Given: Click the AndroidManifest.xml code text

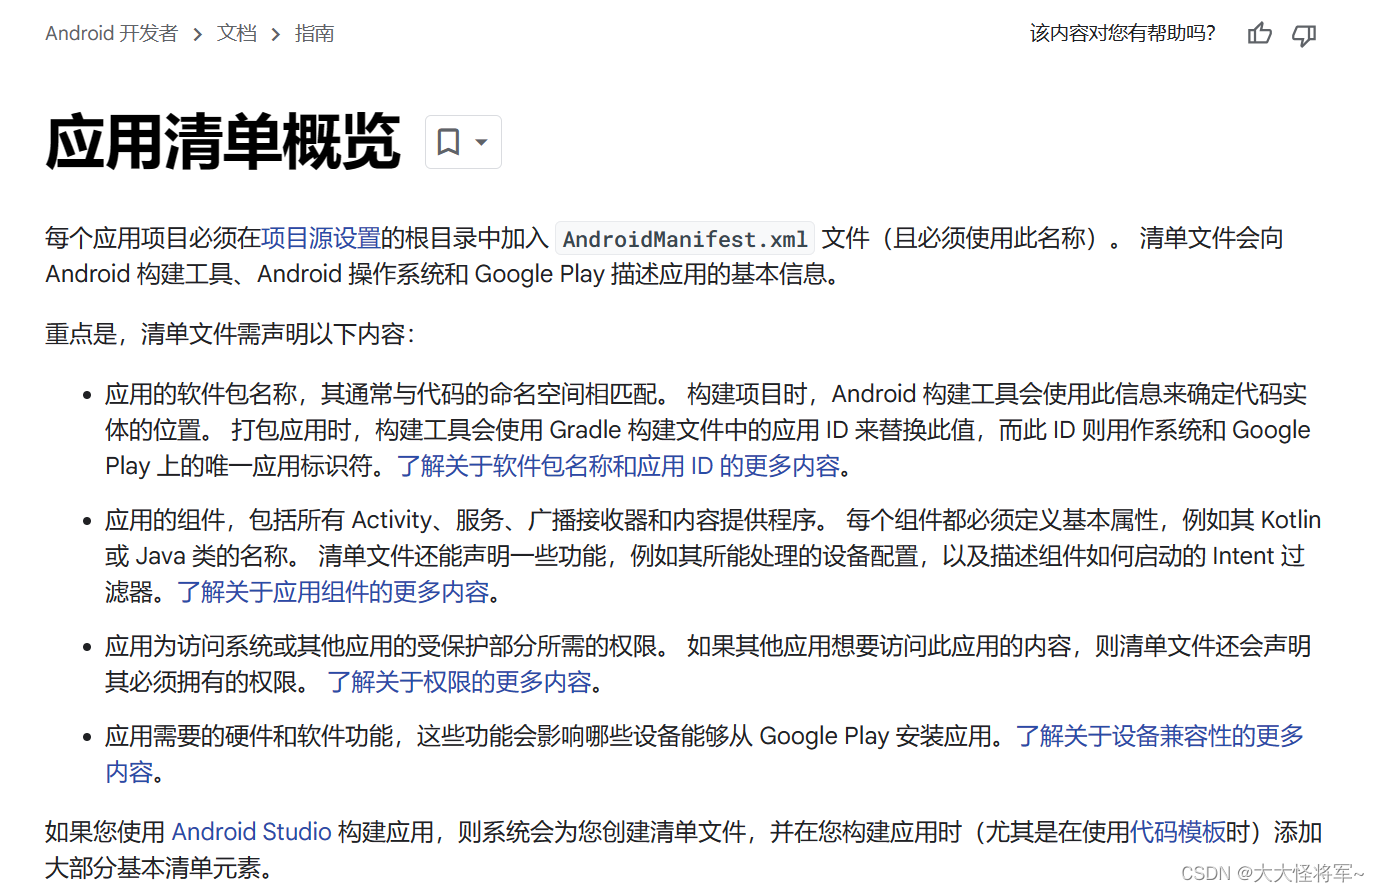Looking at the screenshot, I should pos(685,239).
